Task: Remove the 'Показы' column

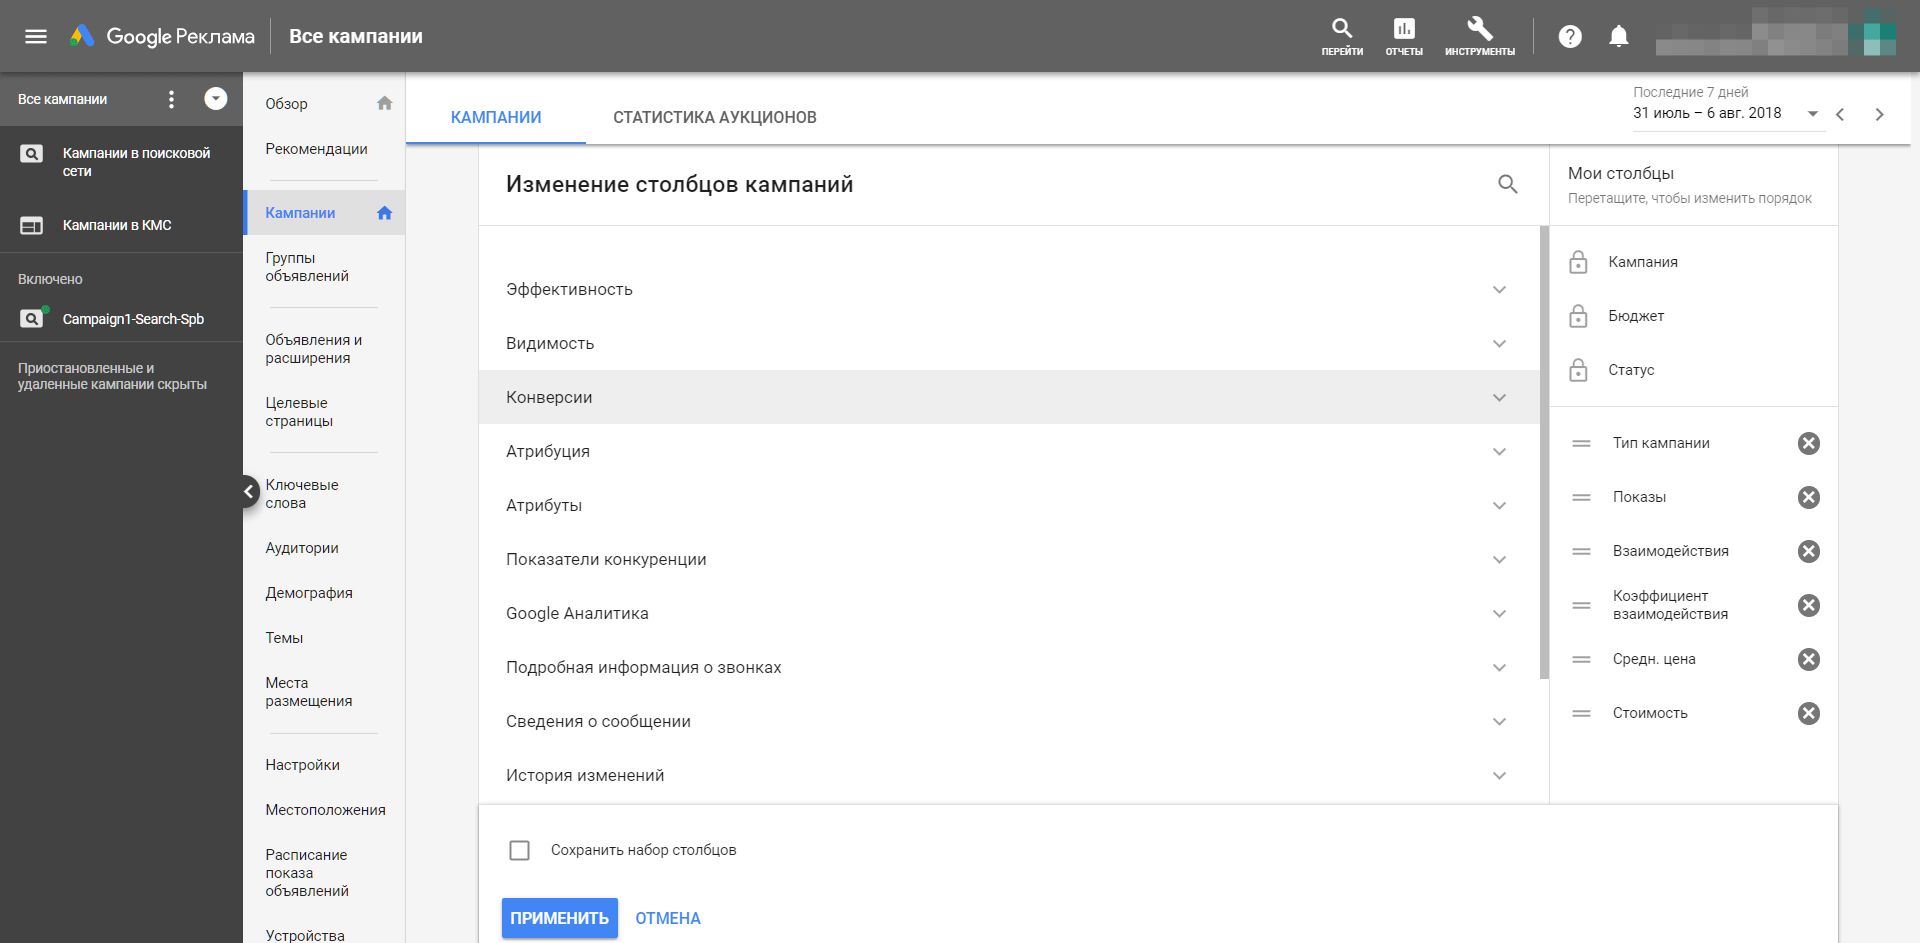Action: [x=1808, y=497]
